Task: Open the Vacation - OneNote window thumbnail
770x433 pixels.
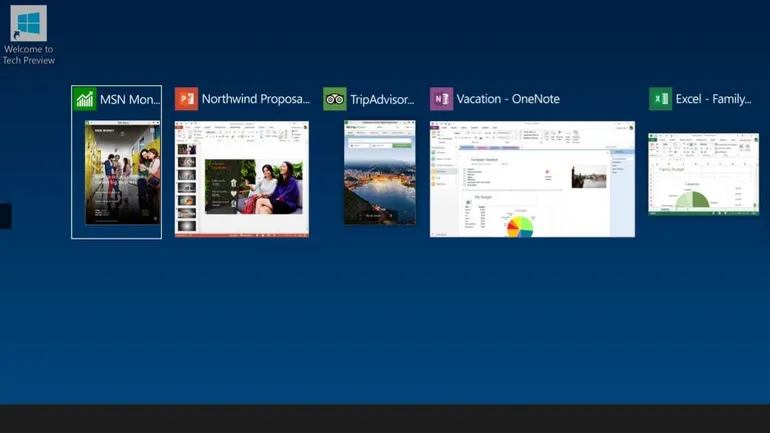Action: point(532,179)
